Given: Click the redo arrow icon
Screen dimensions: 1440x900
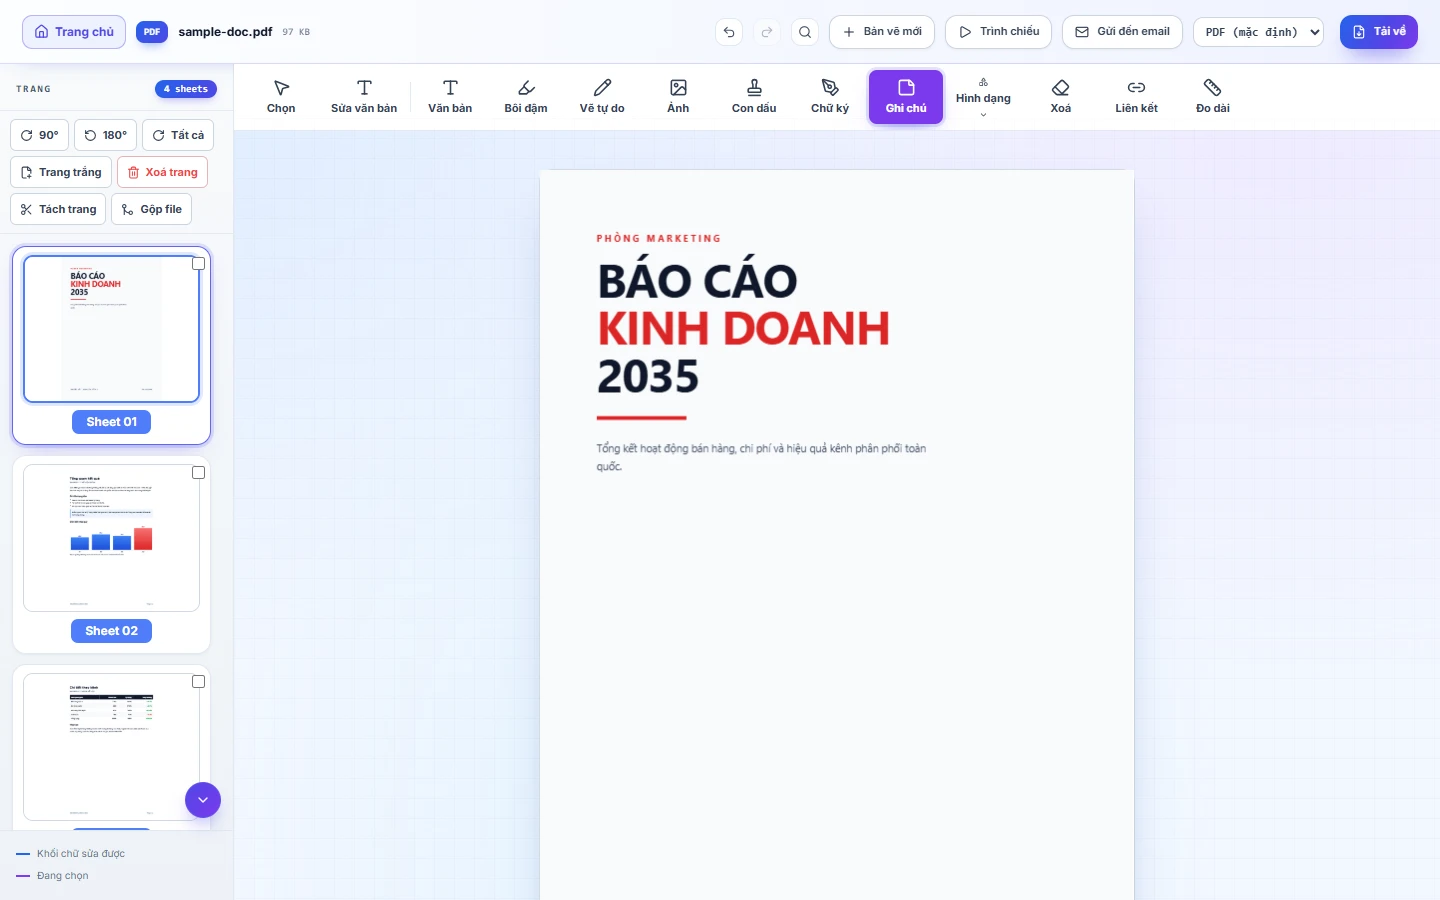Looking at the screenshot, I should point(767,32).
